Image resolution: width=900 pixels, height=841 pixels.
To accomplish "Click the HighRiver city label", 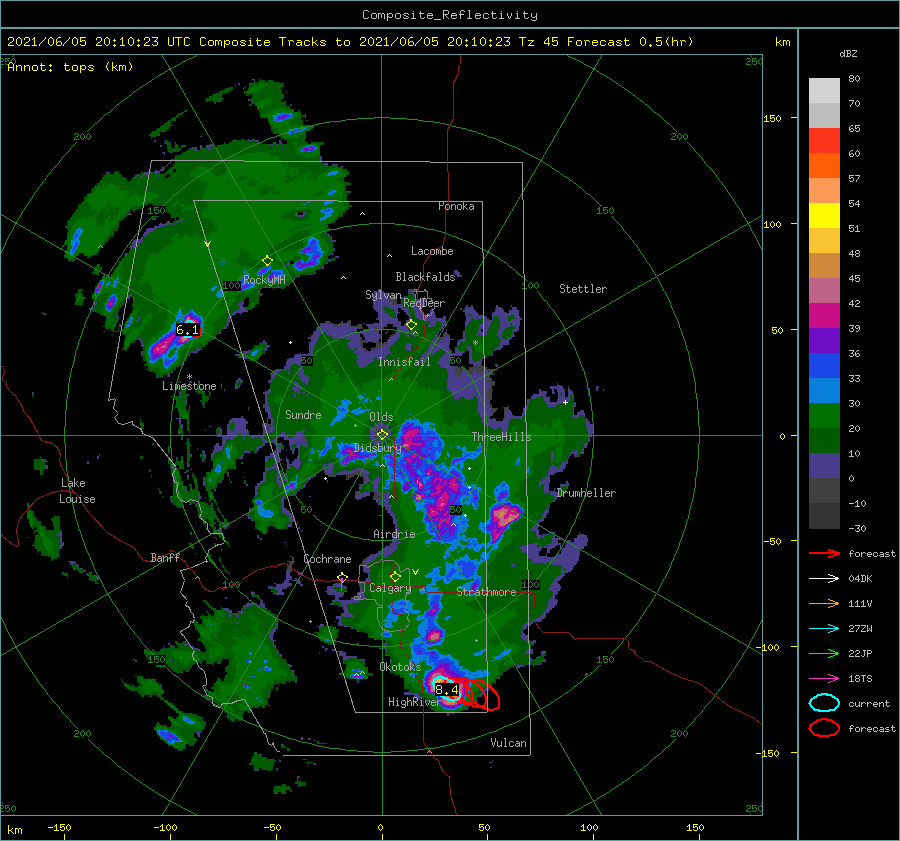I will click(414, 702).
